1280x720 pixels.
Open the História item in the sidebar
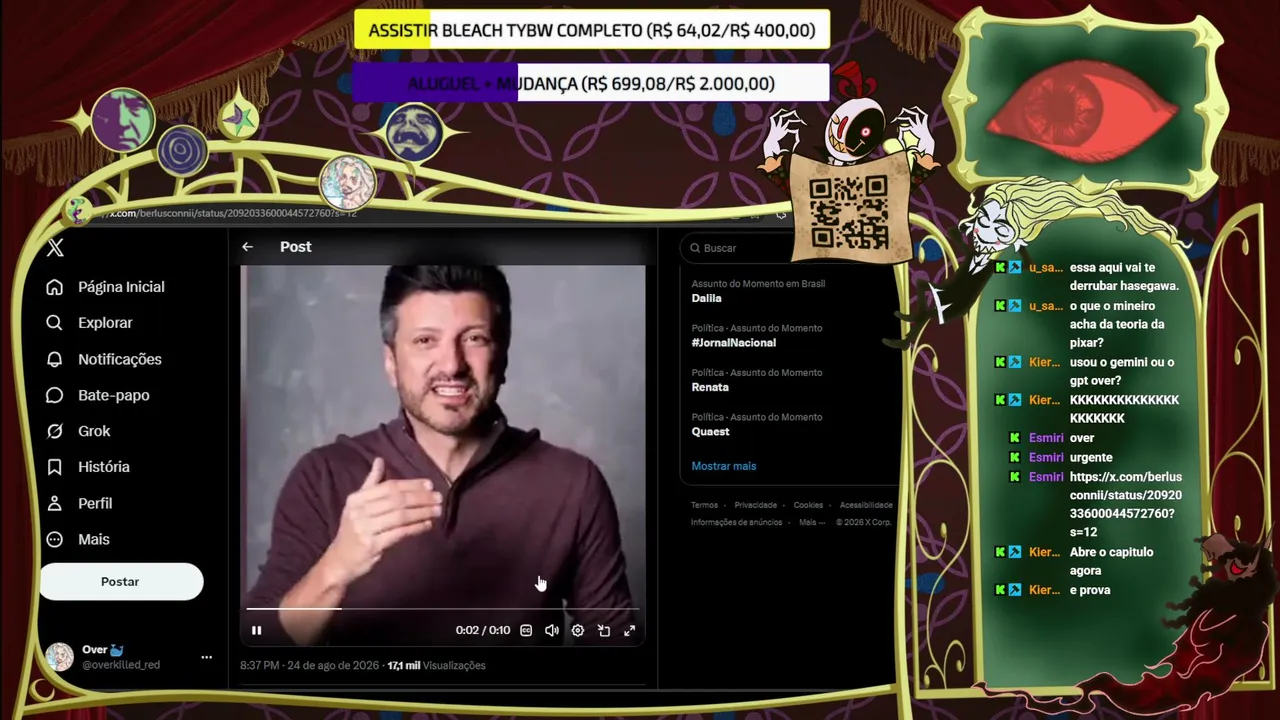(x=88, y=467)
